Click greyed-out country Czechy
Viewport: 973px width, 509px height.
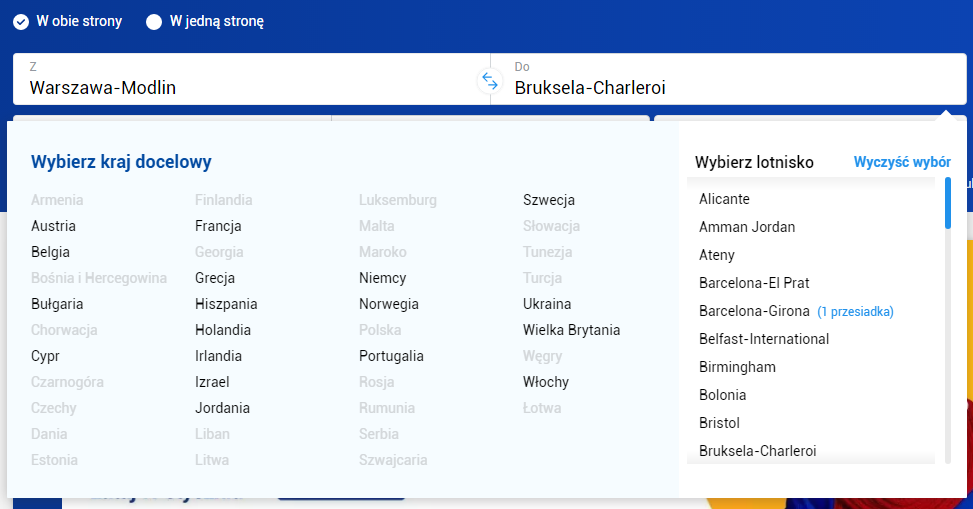pyautogui.click(x=53, y=408)
